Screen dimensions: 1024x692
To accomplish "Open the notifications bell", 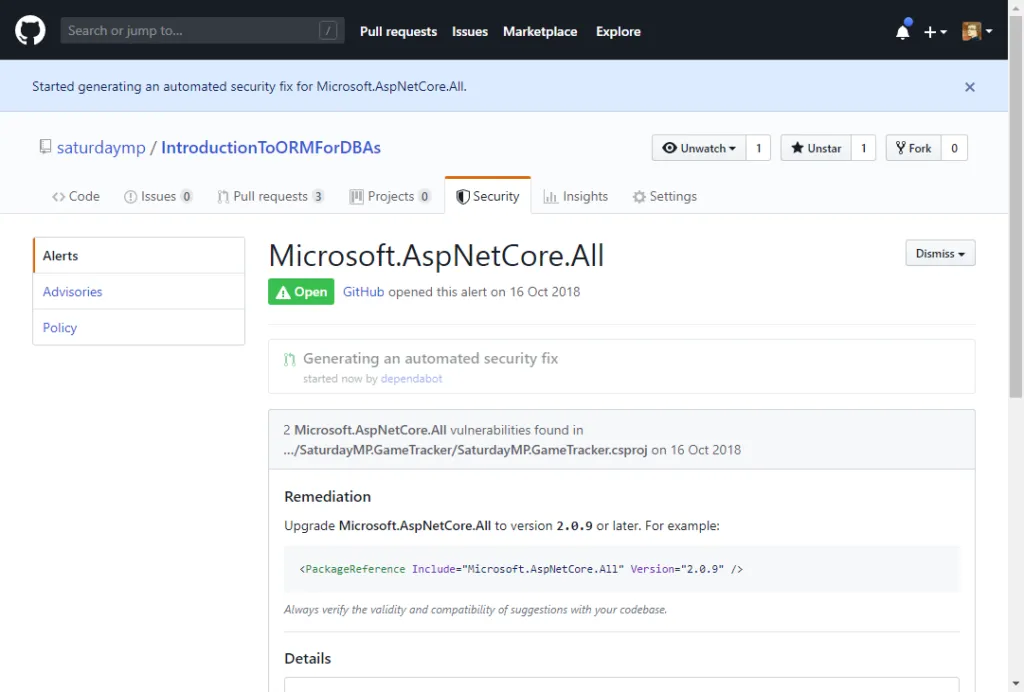I will 903,31.
